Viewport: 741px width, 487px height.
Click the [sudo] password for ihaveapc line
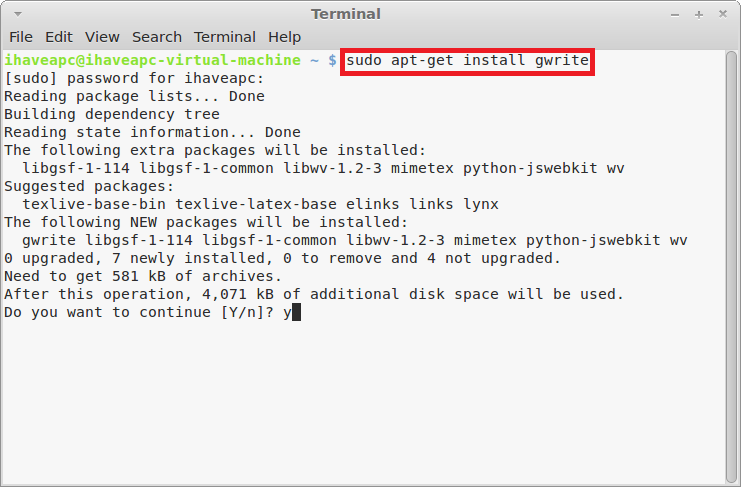[x=134, y=78]
